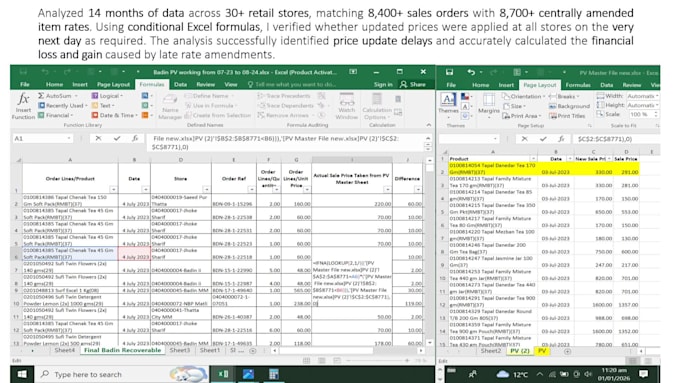Viewport: 680px width, 383px height.
Task: Open Order Ref column filter dropdown
Action: tap(252, 190)
